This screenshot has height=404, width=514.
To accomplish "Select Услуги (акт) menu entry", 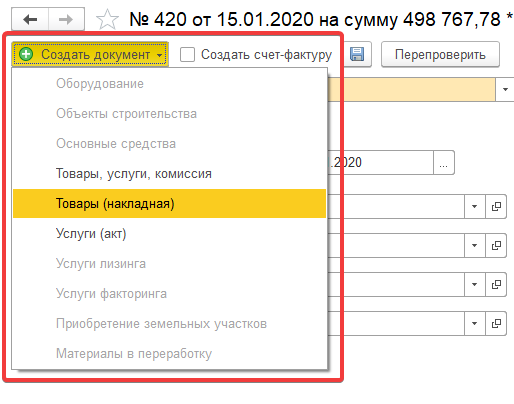I will (169, 234).
